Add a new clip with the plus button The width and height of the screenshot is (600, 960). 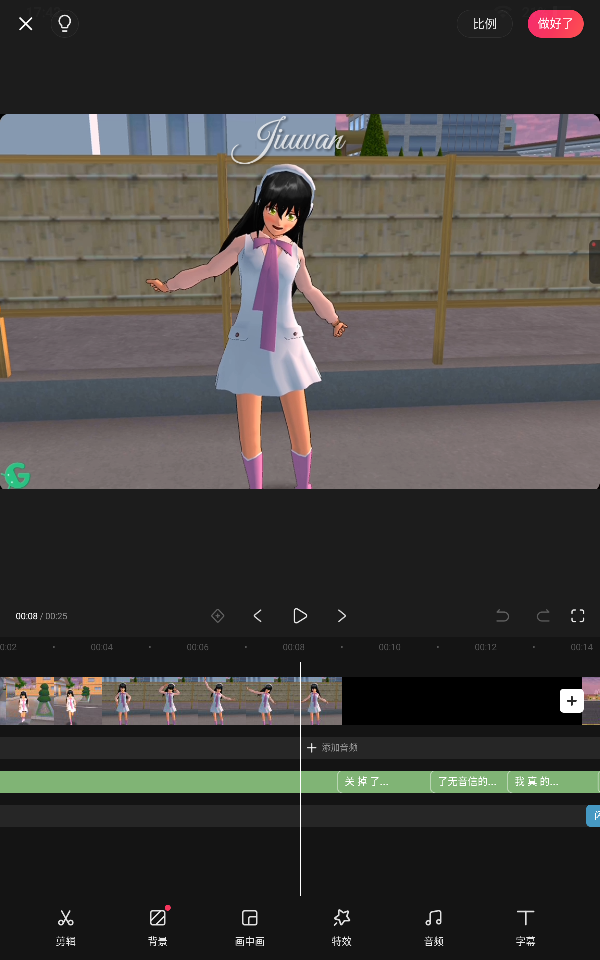(x=571, y=701)
